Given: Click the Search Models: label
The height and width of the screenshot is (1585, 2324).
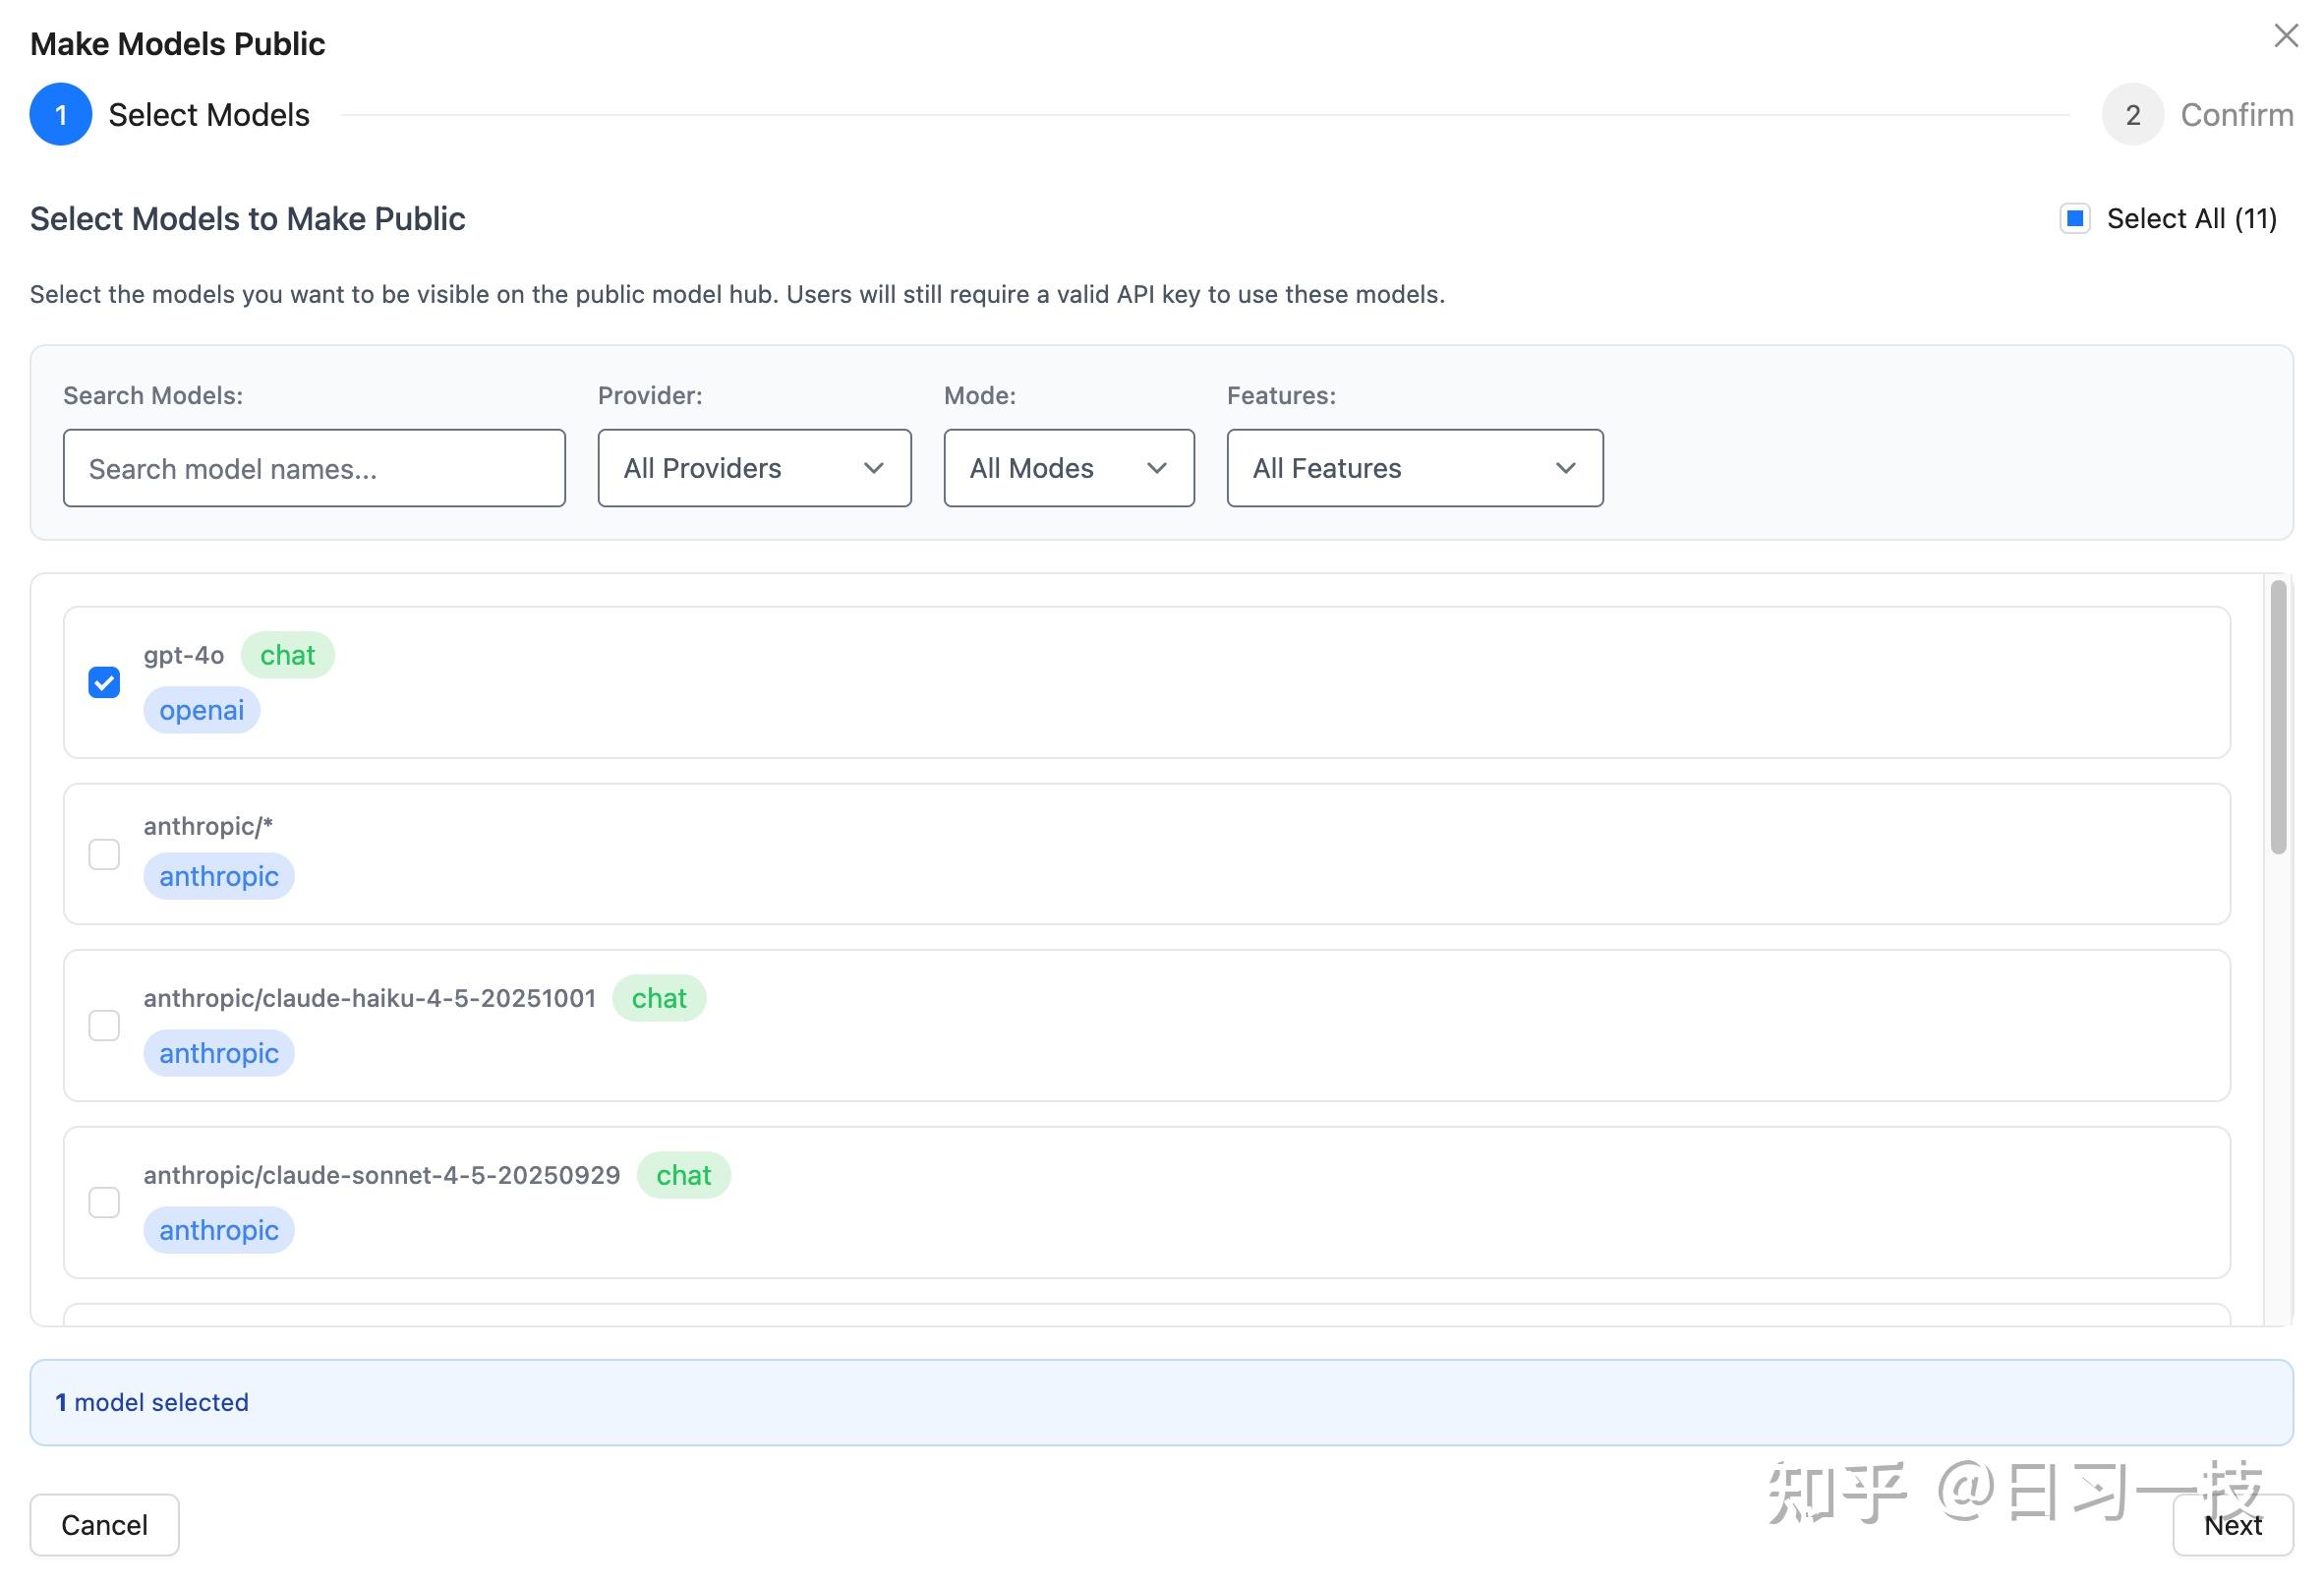Looking at the screenshot, I should (153, 395).
